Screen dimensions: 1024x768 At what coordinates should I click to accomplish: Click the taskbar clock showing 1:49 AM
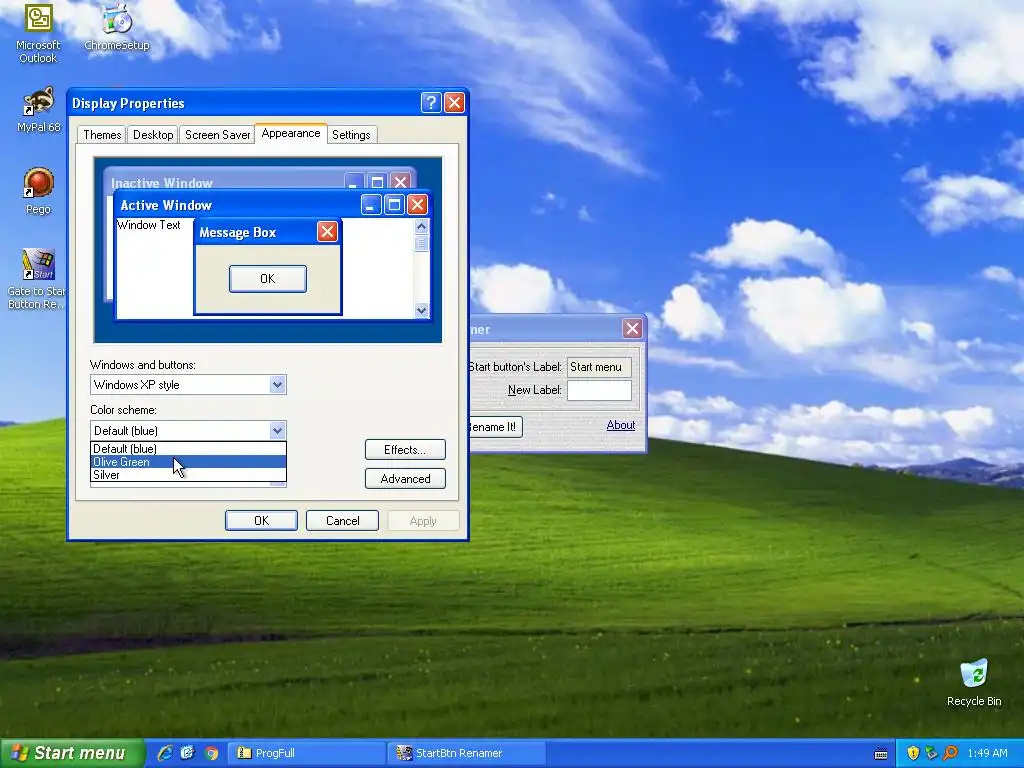(987, 753)
